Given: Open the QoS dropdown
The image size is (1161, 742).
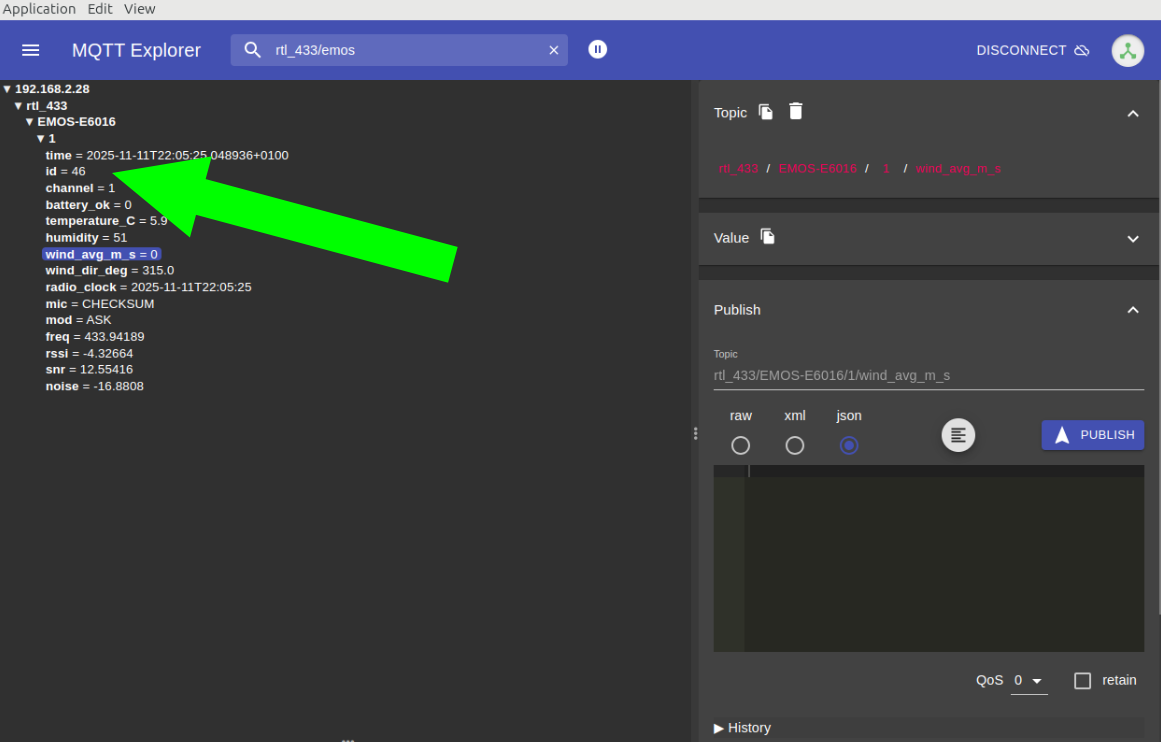Looking at the screenshot, I should pyautogui.click(x=1028, y=681).
